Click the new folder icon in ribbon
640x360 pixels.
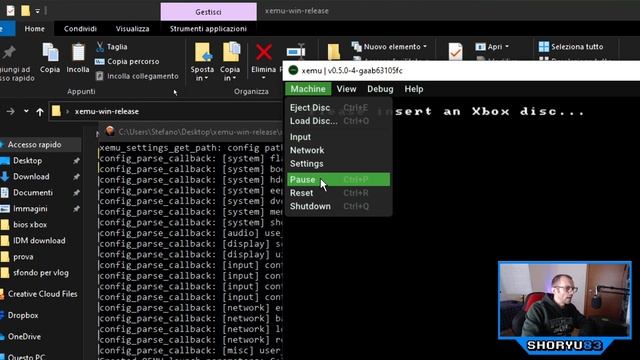pos(333,52)
